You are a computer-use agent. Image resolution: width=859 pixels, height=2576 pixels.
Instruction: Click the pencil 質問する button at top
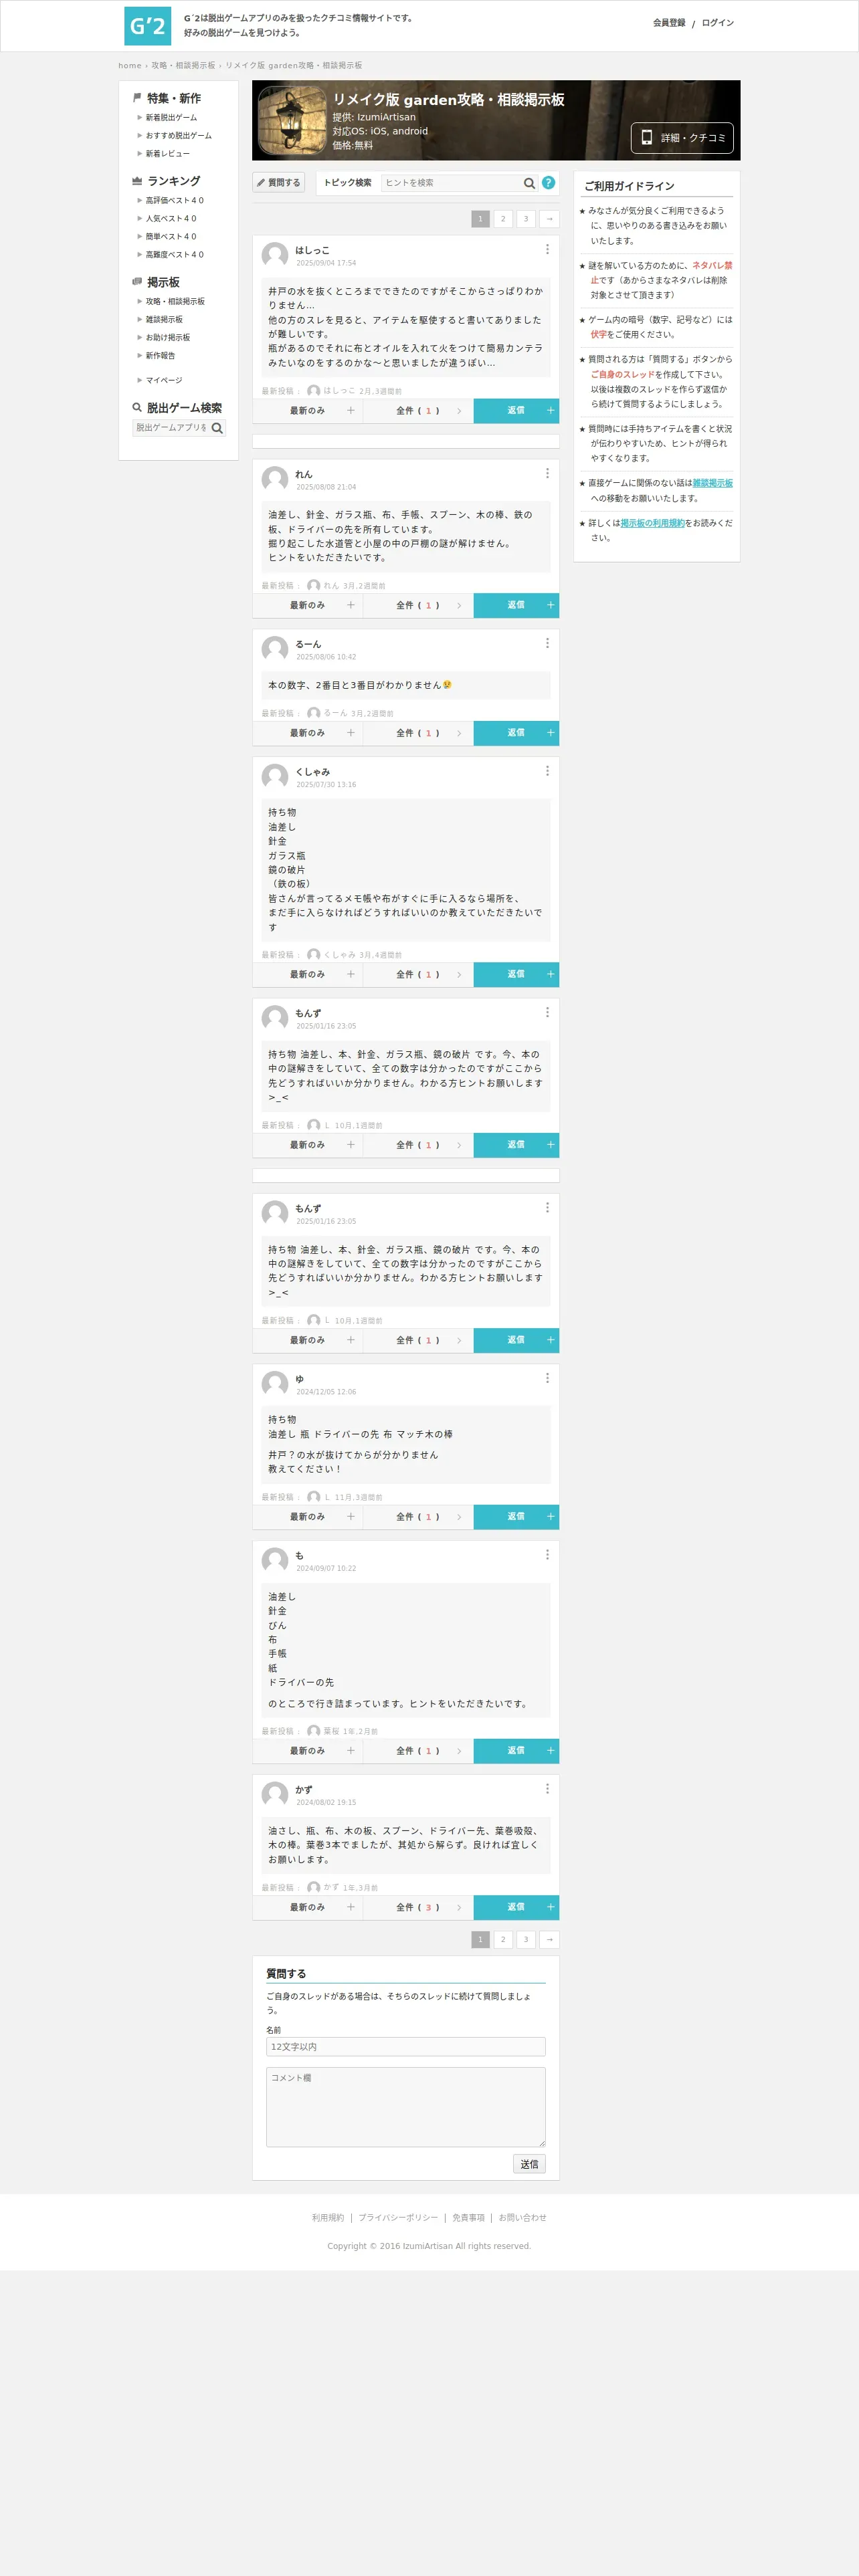point(279,183)
